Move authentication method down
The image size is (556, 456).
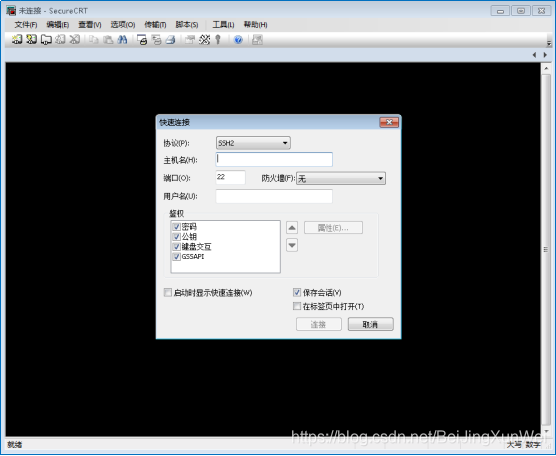point(292,245)
